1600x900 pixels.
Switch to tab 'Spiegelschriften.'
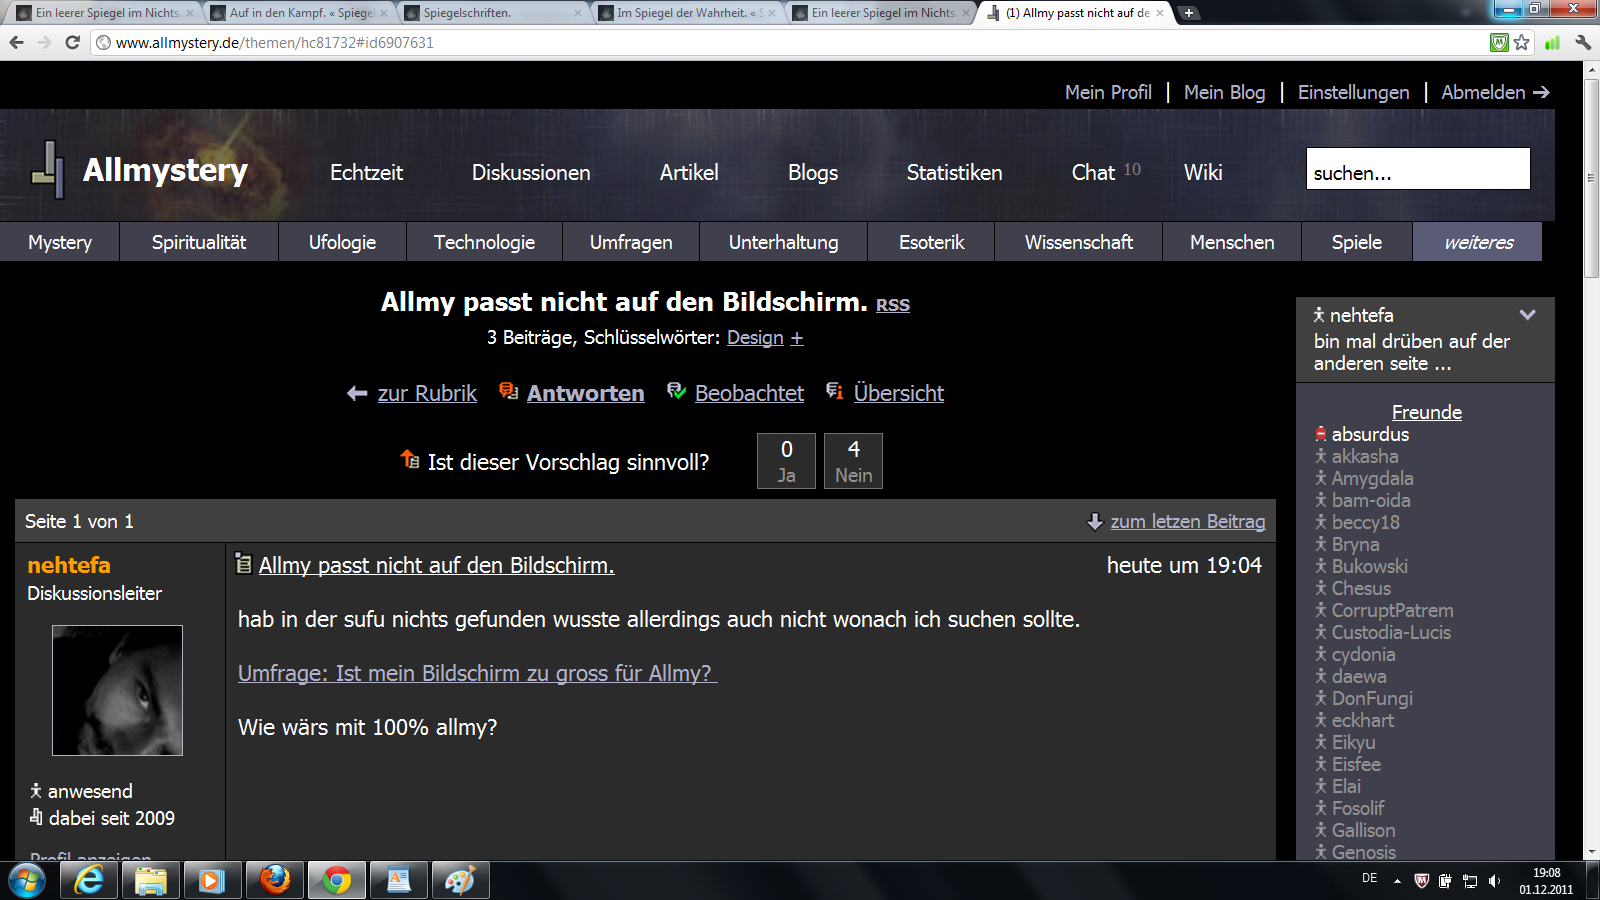492,13
